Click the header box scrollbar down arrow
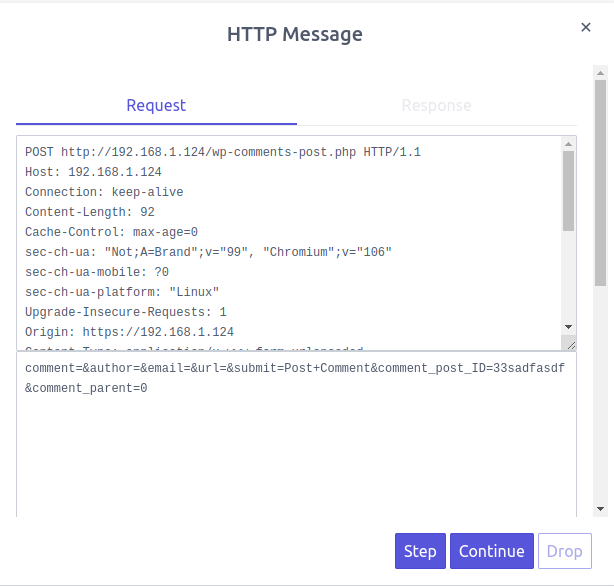Image resolution: width=614 pixels, height=586 pixels. point(568,327)
